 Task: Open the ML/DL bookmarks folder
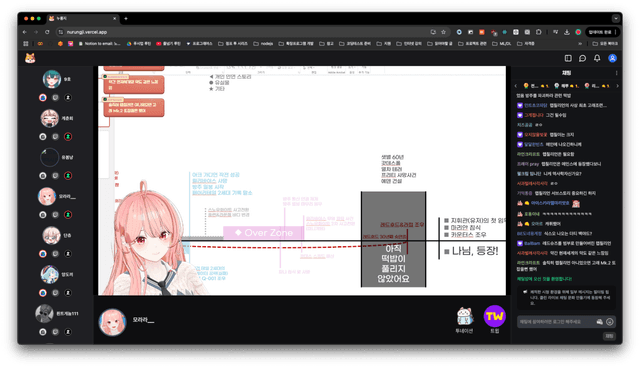[502, 44]
